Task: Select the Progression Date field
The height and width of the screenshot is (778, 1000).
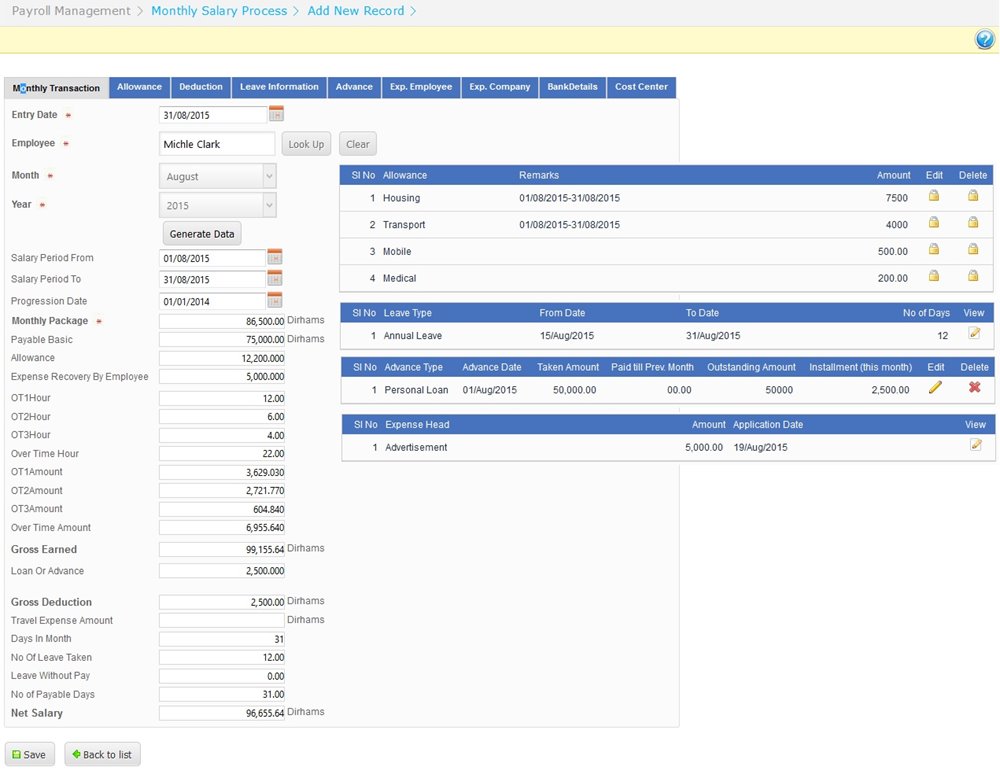Action: pos(212,302)
